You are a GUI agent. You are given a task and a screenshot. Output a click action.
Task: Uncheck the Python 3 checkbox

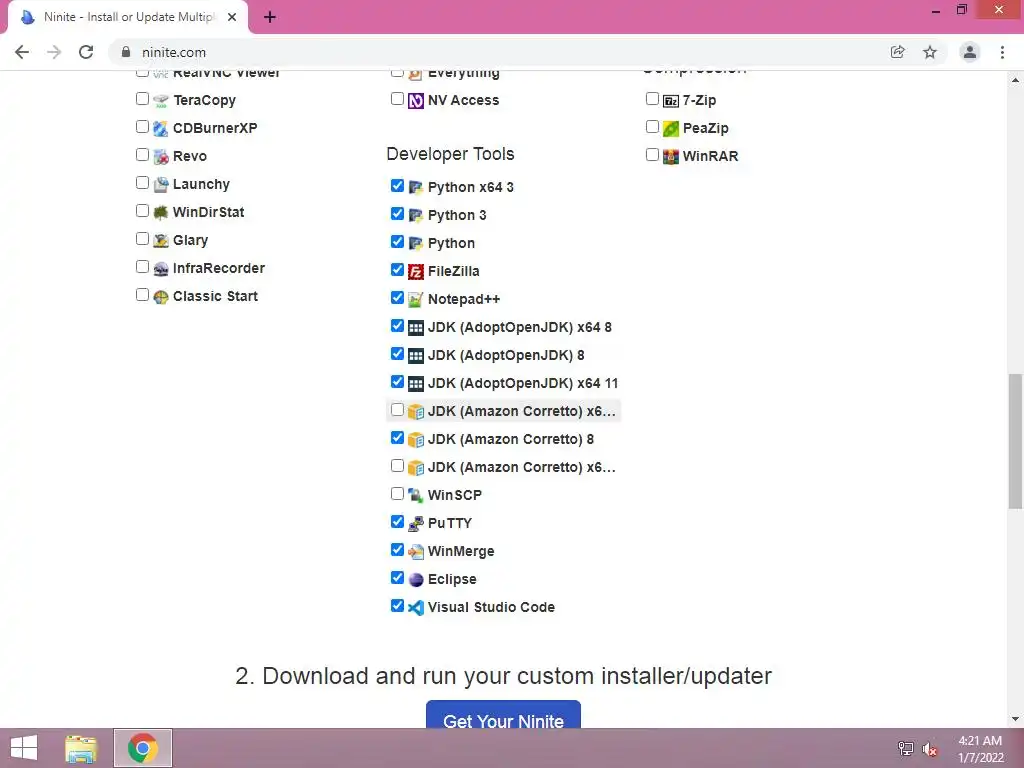pos(397,214)
